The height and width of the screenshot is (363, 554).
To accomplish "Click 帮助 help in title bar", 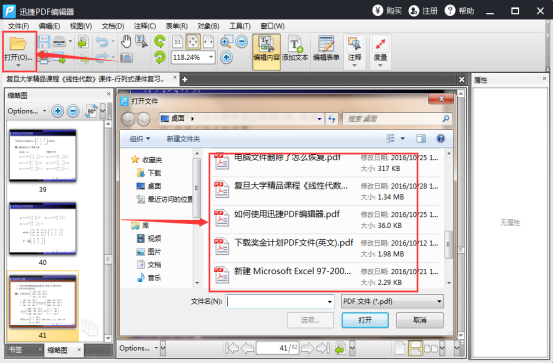I will tap(459, 11).
